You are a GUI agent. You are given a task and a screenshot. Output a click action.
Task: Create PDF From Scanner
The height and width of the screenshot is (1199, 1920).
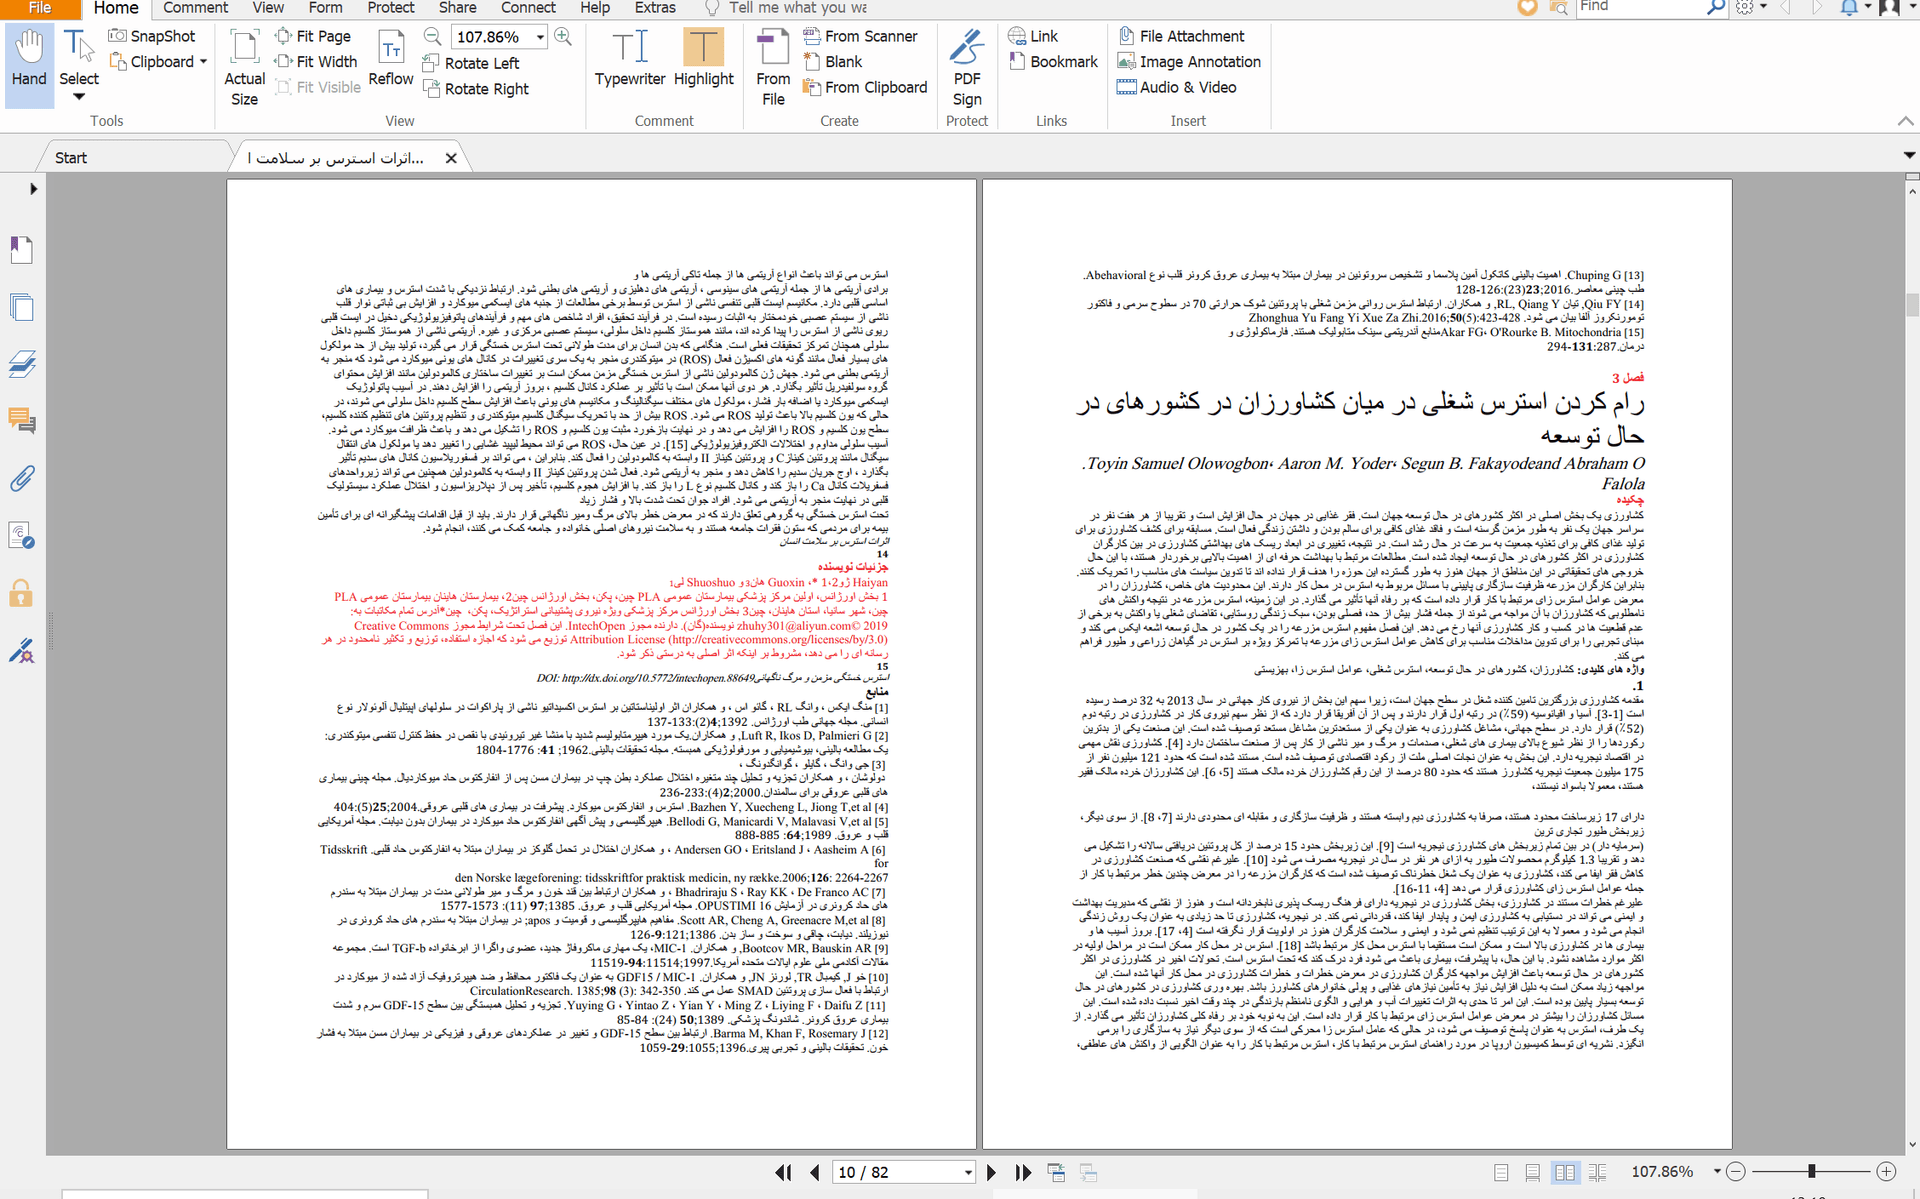click(860, 36)
